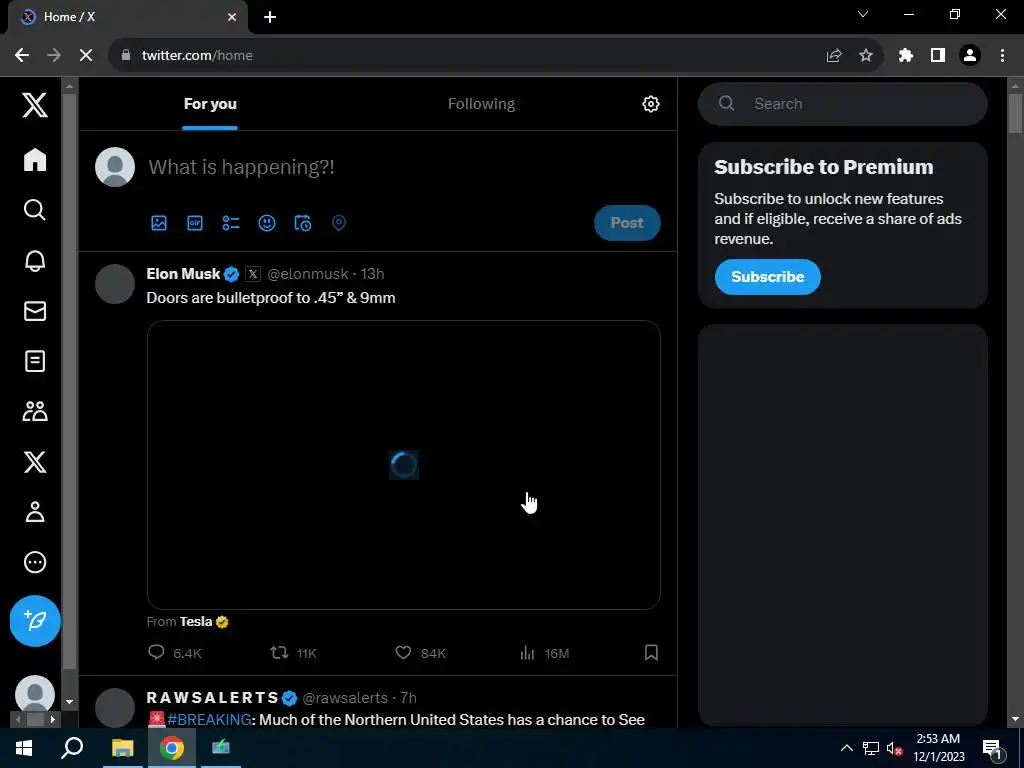Click the loading video thumbnail

[x=404, y=465]
